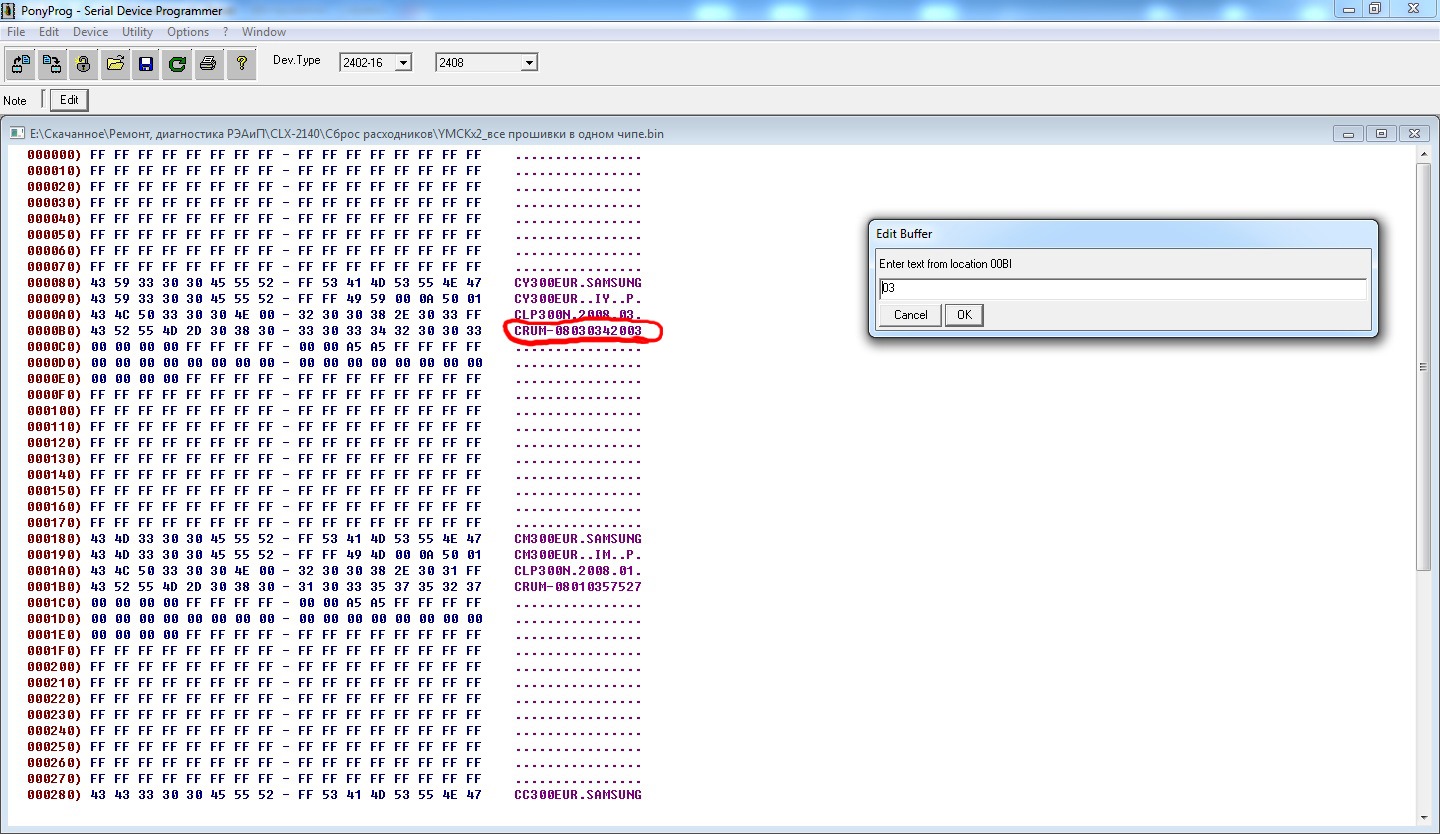The width and height of the screenshot is (1440, 834).
Task: Open security bits with the padlock icon
Action: [x=83, y=64]
